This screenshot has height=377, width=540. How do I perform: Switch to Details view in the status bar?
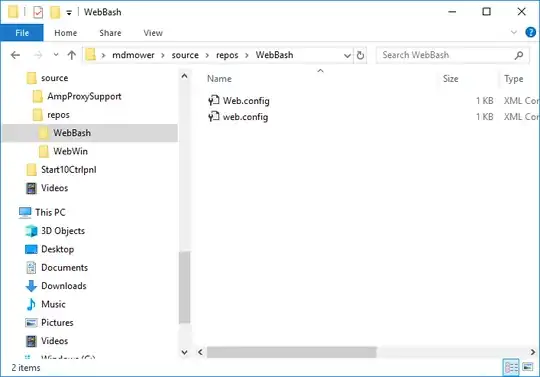click(x=511, y=367)
